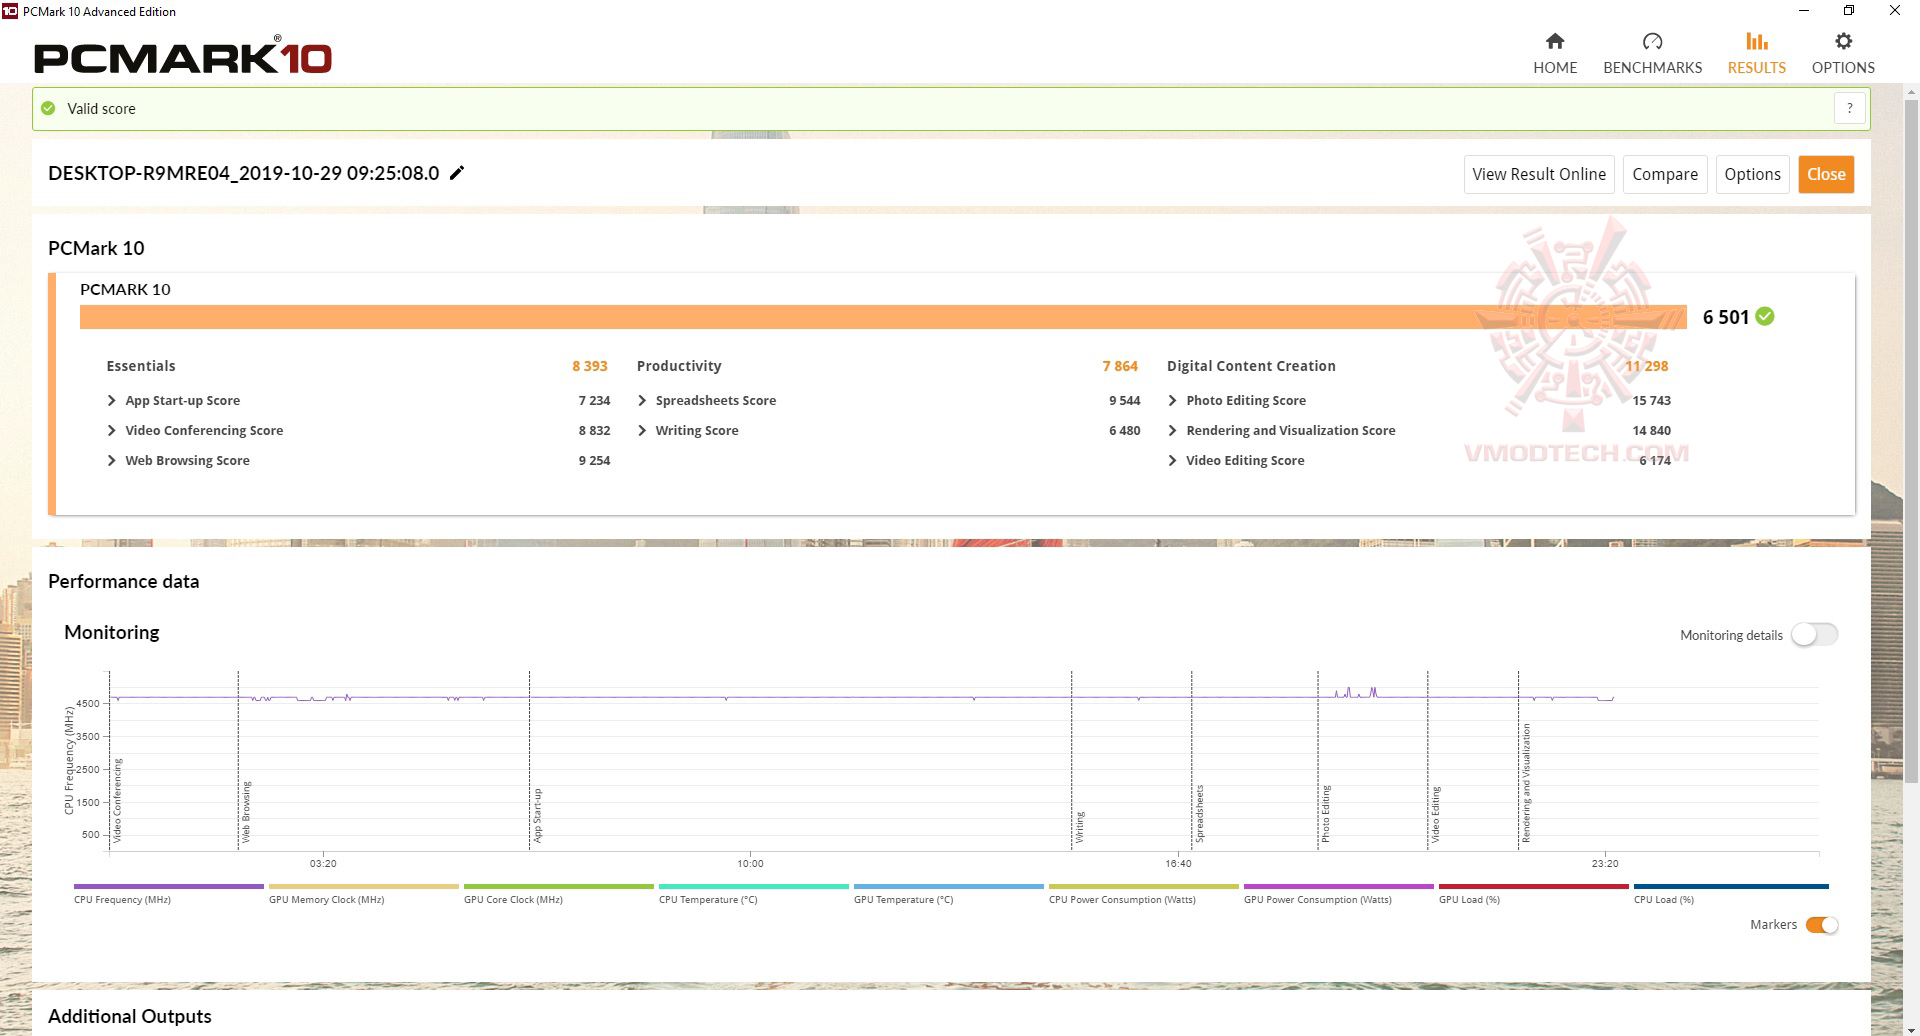Click the pencil icon to rename result
Viewport: 1920px width, 1036px height.
click(x=457, y=173)
